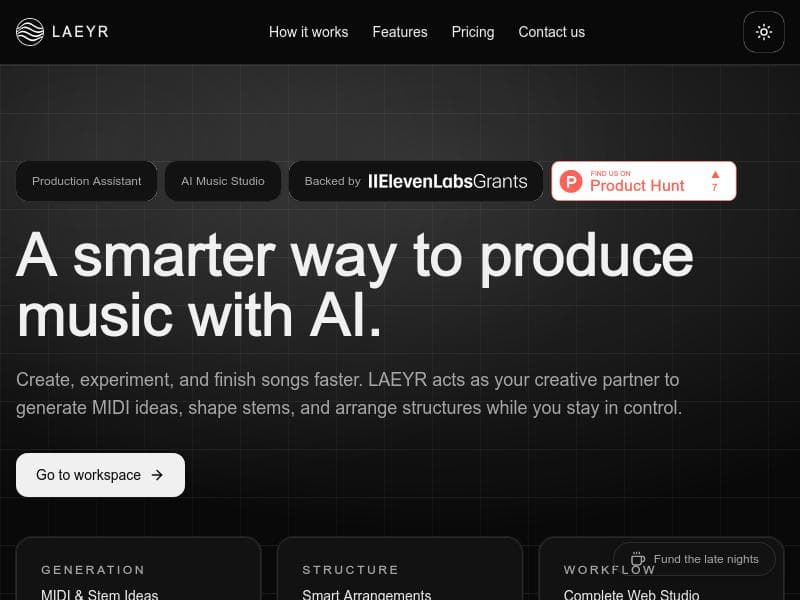
Task: Click the coffee cup icon
Action: click(x=637, y=559)
